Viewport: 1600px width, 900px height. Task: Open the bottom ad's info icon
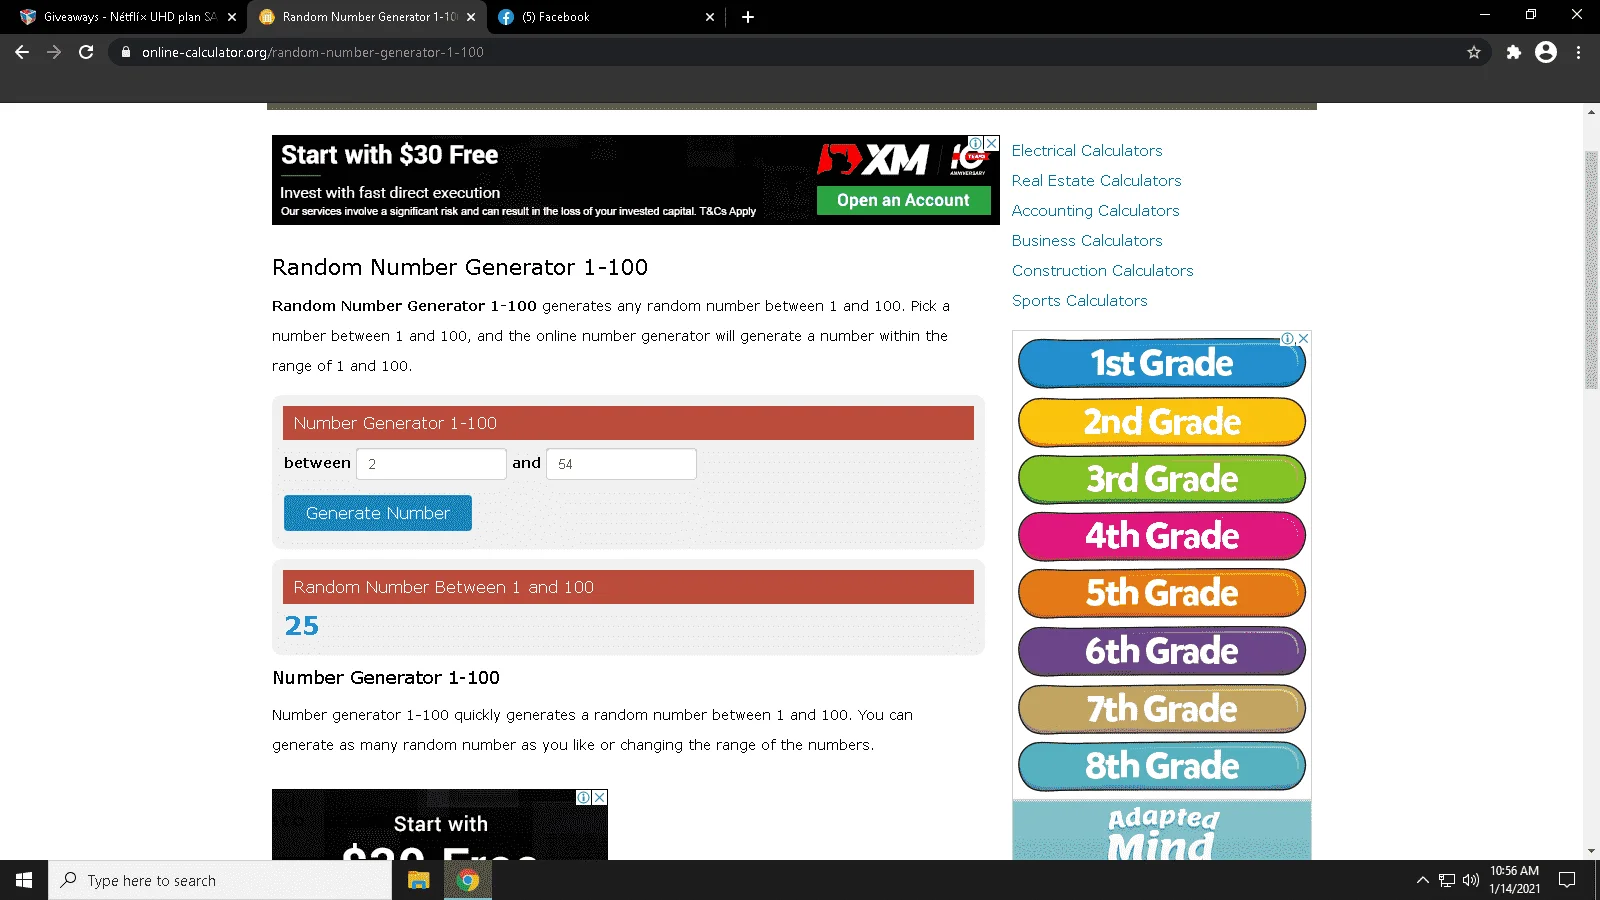coord(584,797)
